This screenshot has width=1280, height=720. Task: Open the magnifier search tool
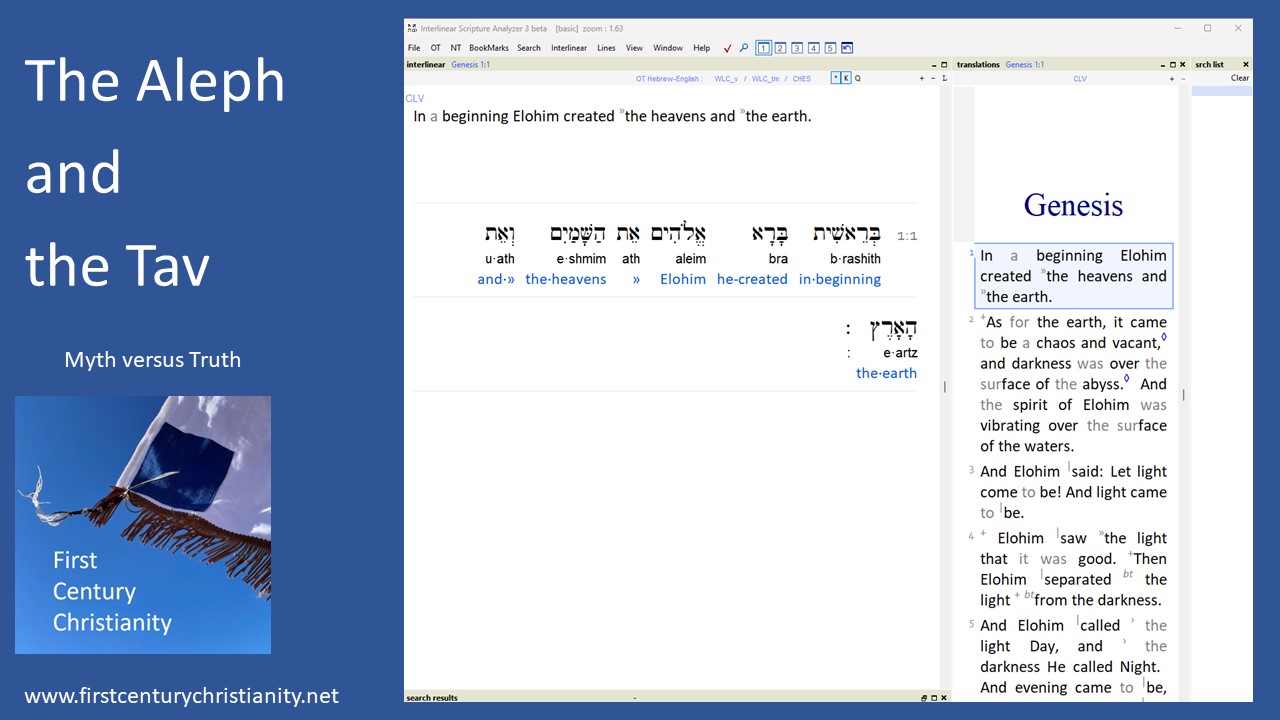coord(744,47)
